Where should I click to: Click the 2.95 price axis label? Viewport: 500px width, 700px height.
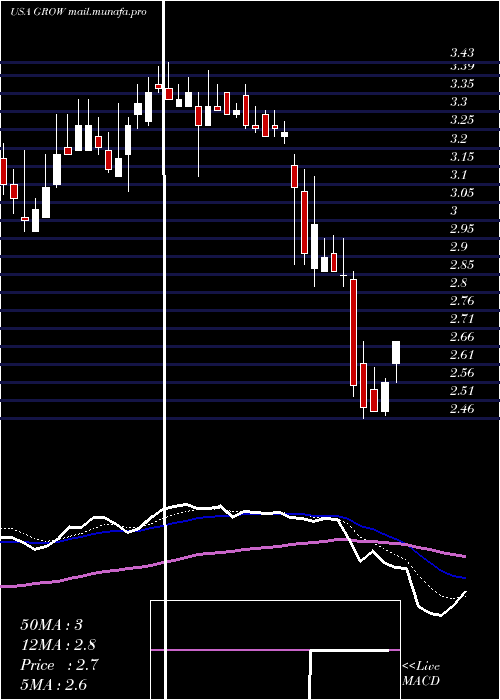462,229
